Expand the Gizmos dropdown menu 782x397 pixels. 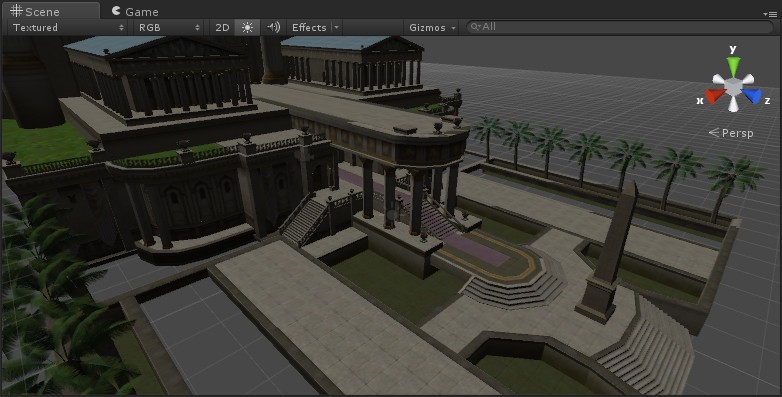(x=432, y=27)
